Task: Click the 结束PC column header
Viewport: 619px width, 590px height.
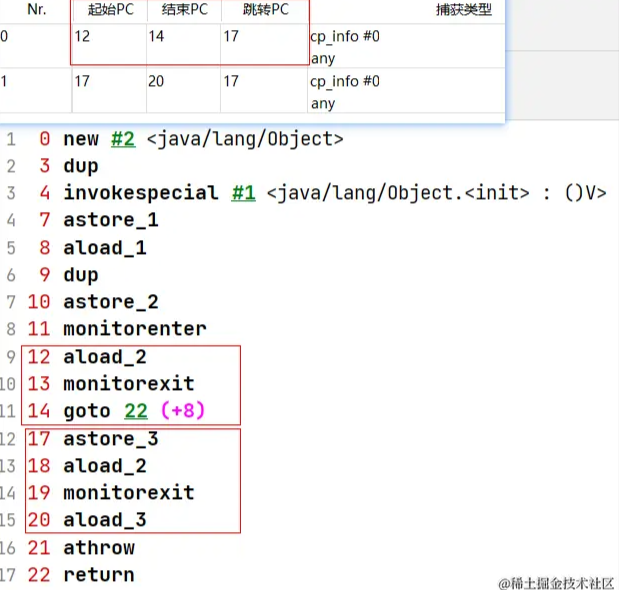Action: coord(185,9)
